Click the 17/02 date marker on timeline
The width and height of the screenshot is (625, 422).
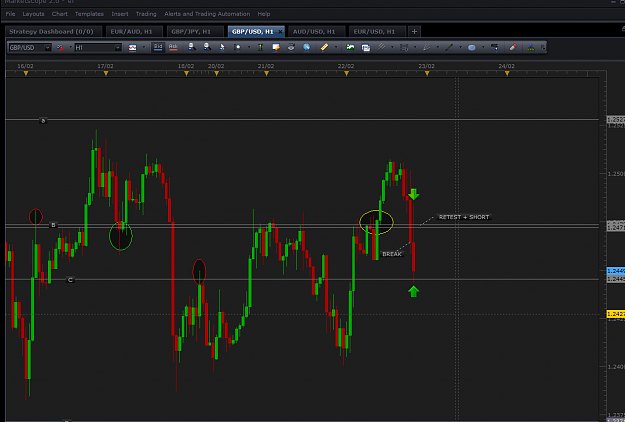[x=106, y=74]
